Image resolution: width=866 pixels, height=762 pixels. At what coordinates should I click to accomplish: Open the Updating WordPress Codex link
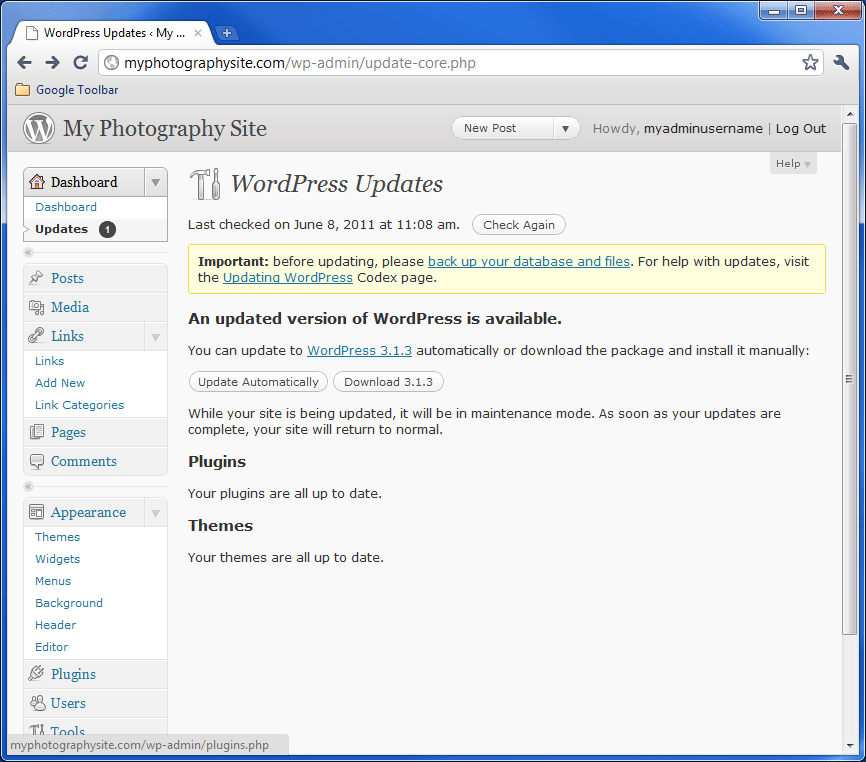click(x=288, y=278)
